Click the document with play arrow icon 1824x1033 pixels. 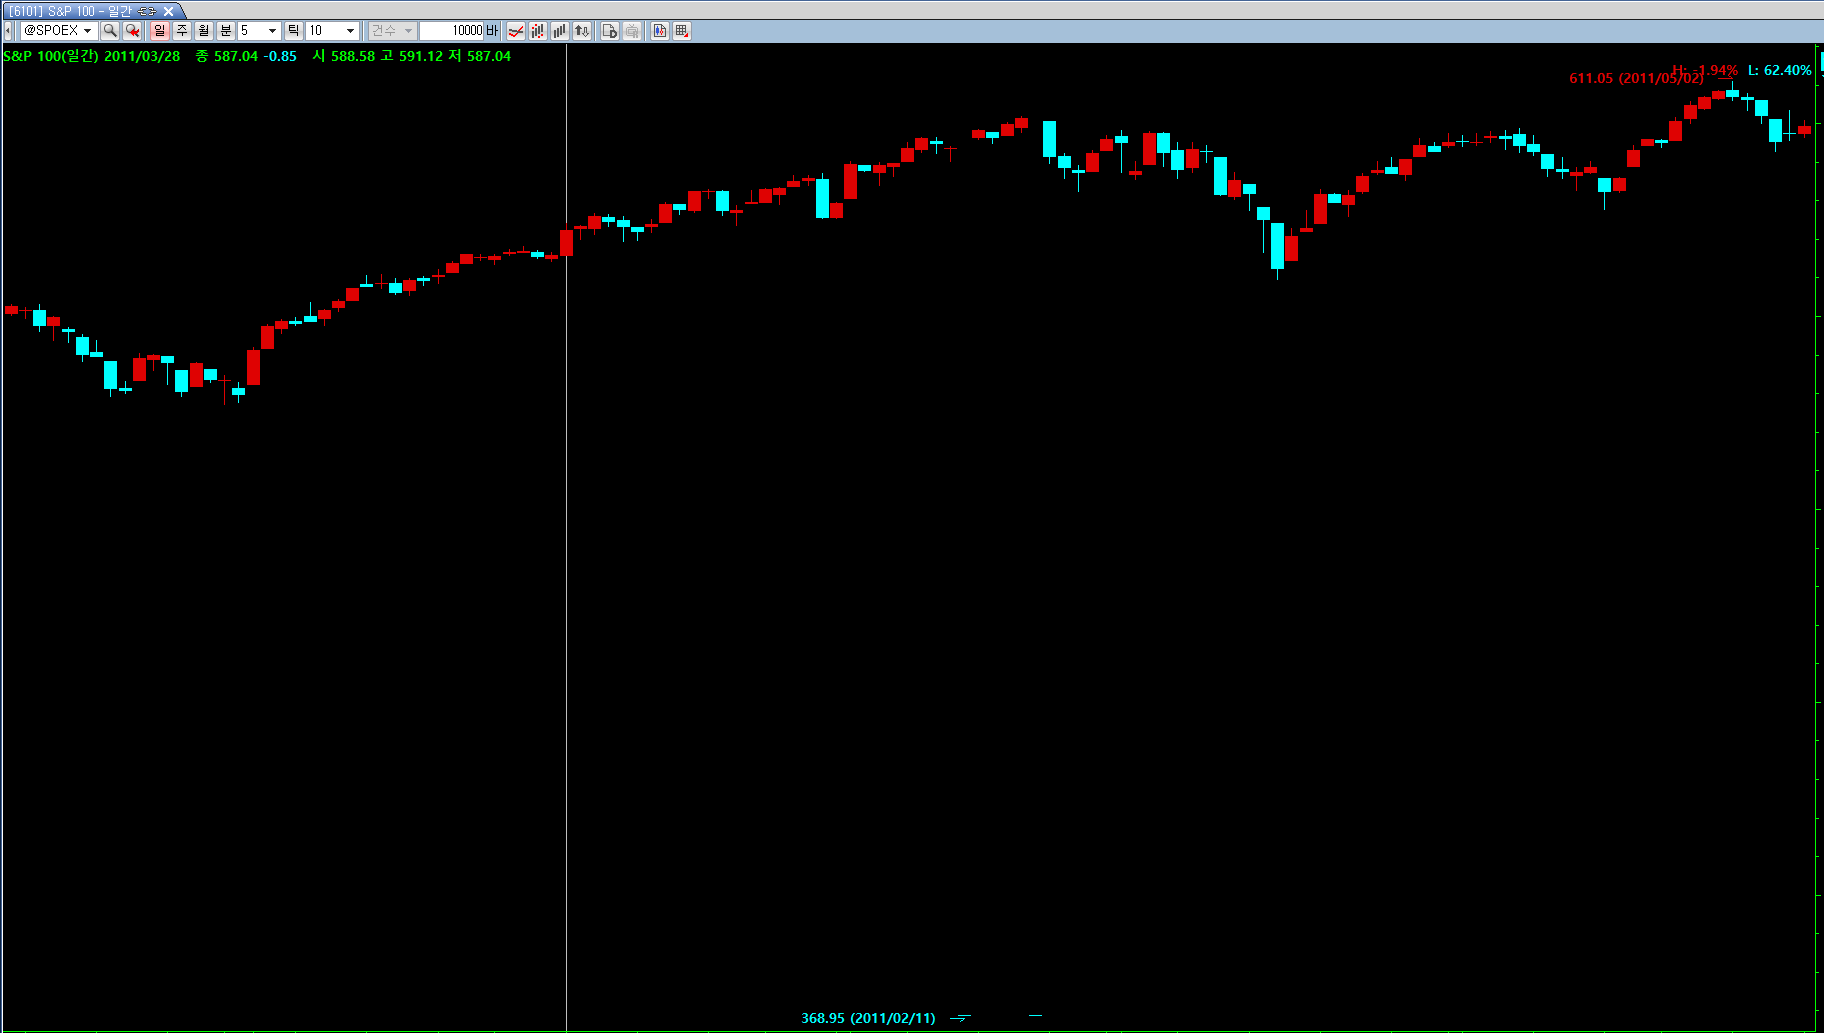[x=610, y=31]
